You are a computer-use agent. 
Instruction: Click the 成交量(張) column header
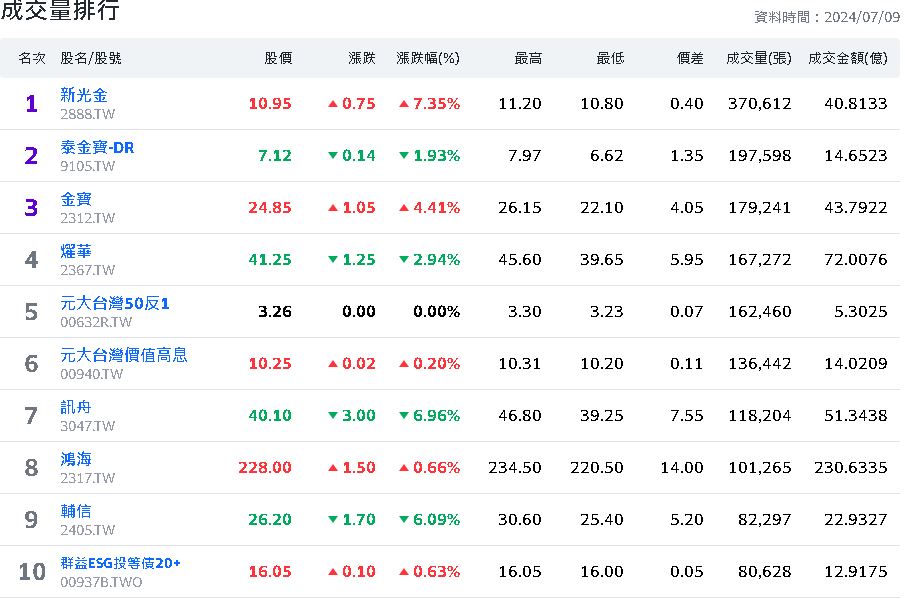(x=758, y=58)
